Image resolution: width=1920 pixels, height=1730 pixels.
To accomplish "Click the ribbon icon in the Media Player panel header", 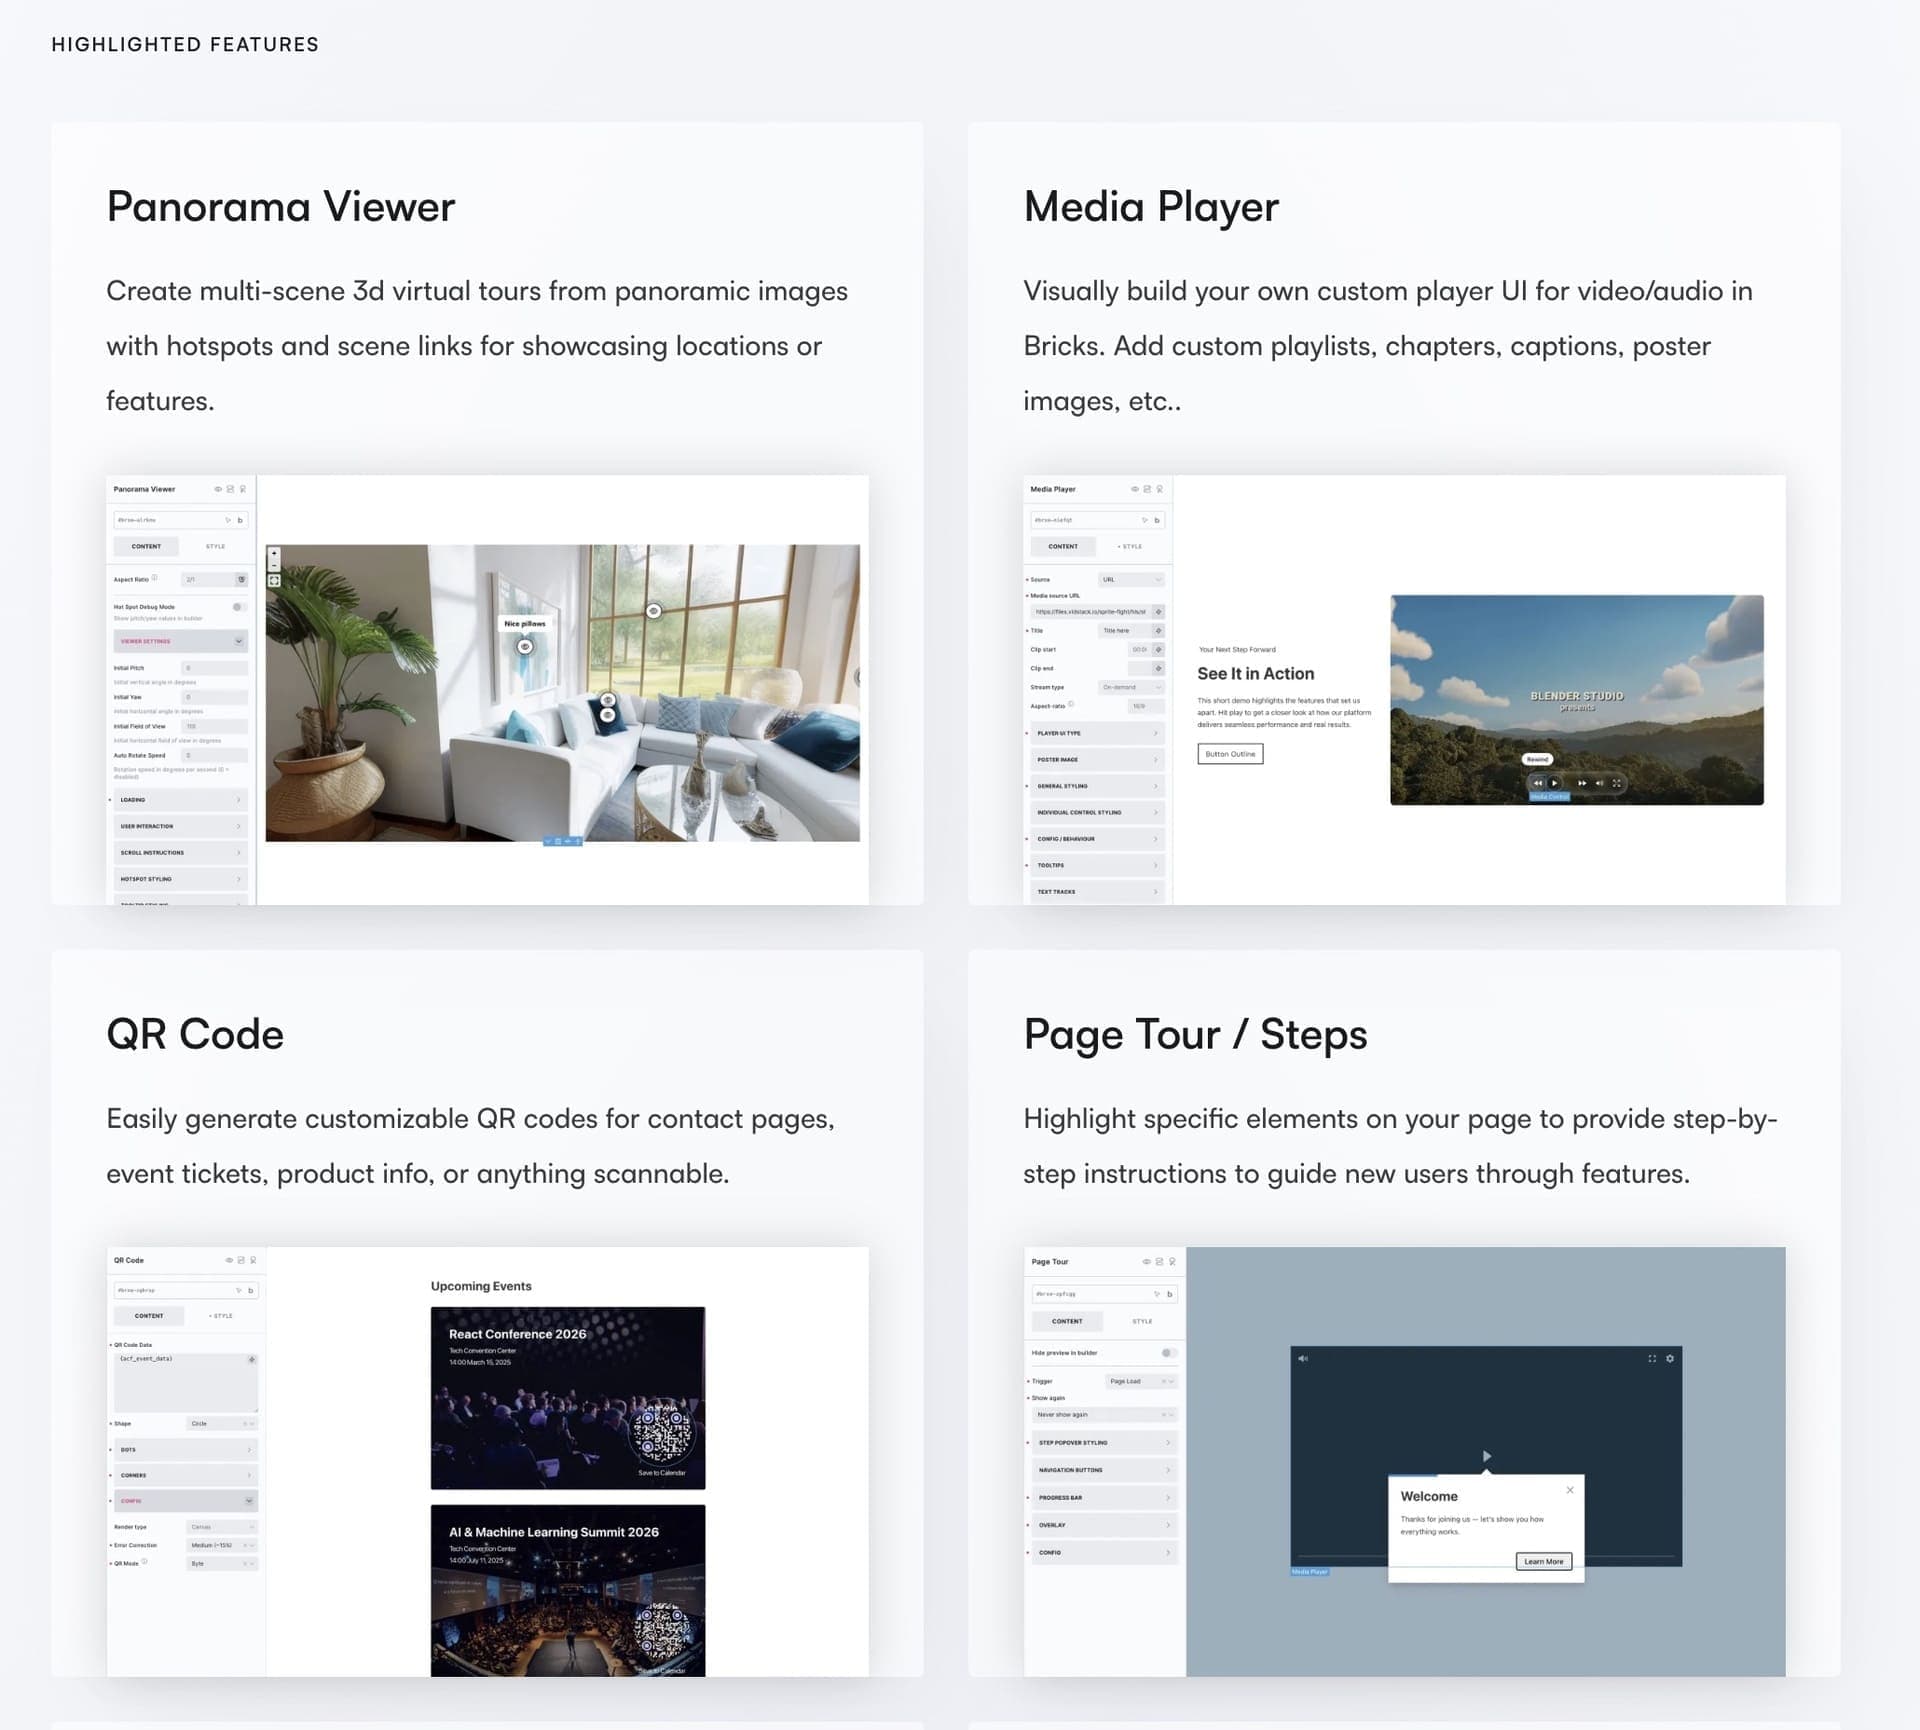I will [1160, 489].
